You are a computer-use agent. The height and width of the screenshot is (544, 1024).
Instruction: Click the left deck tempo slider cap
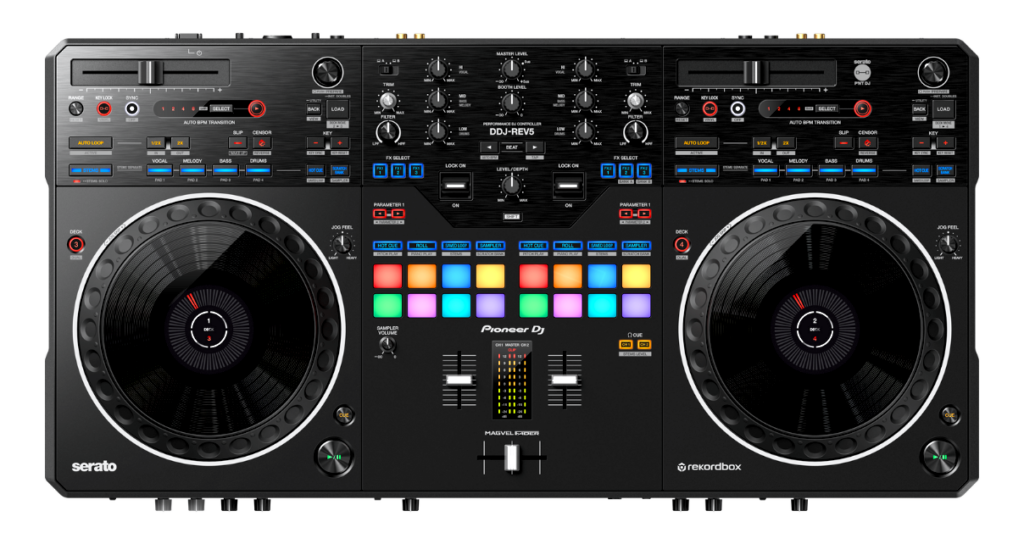pos(151,72)
